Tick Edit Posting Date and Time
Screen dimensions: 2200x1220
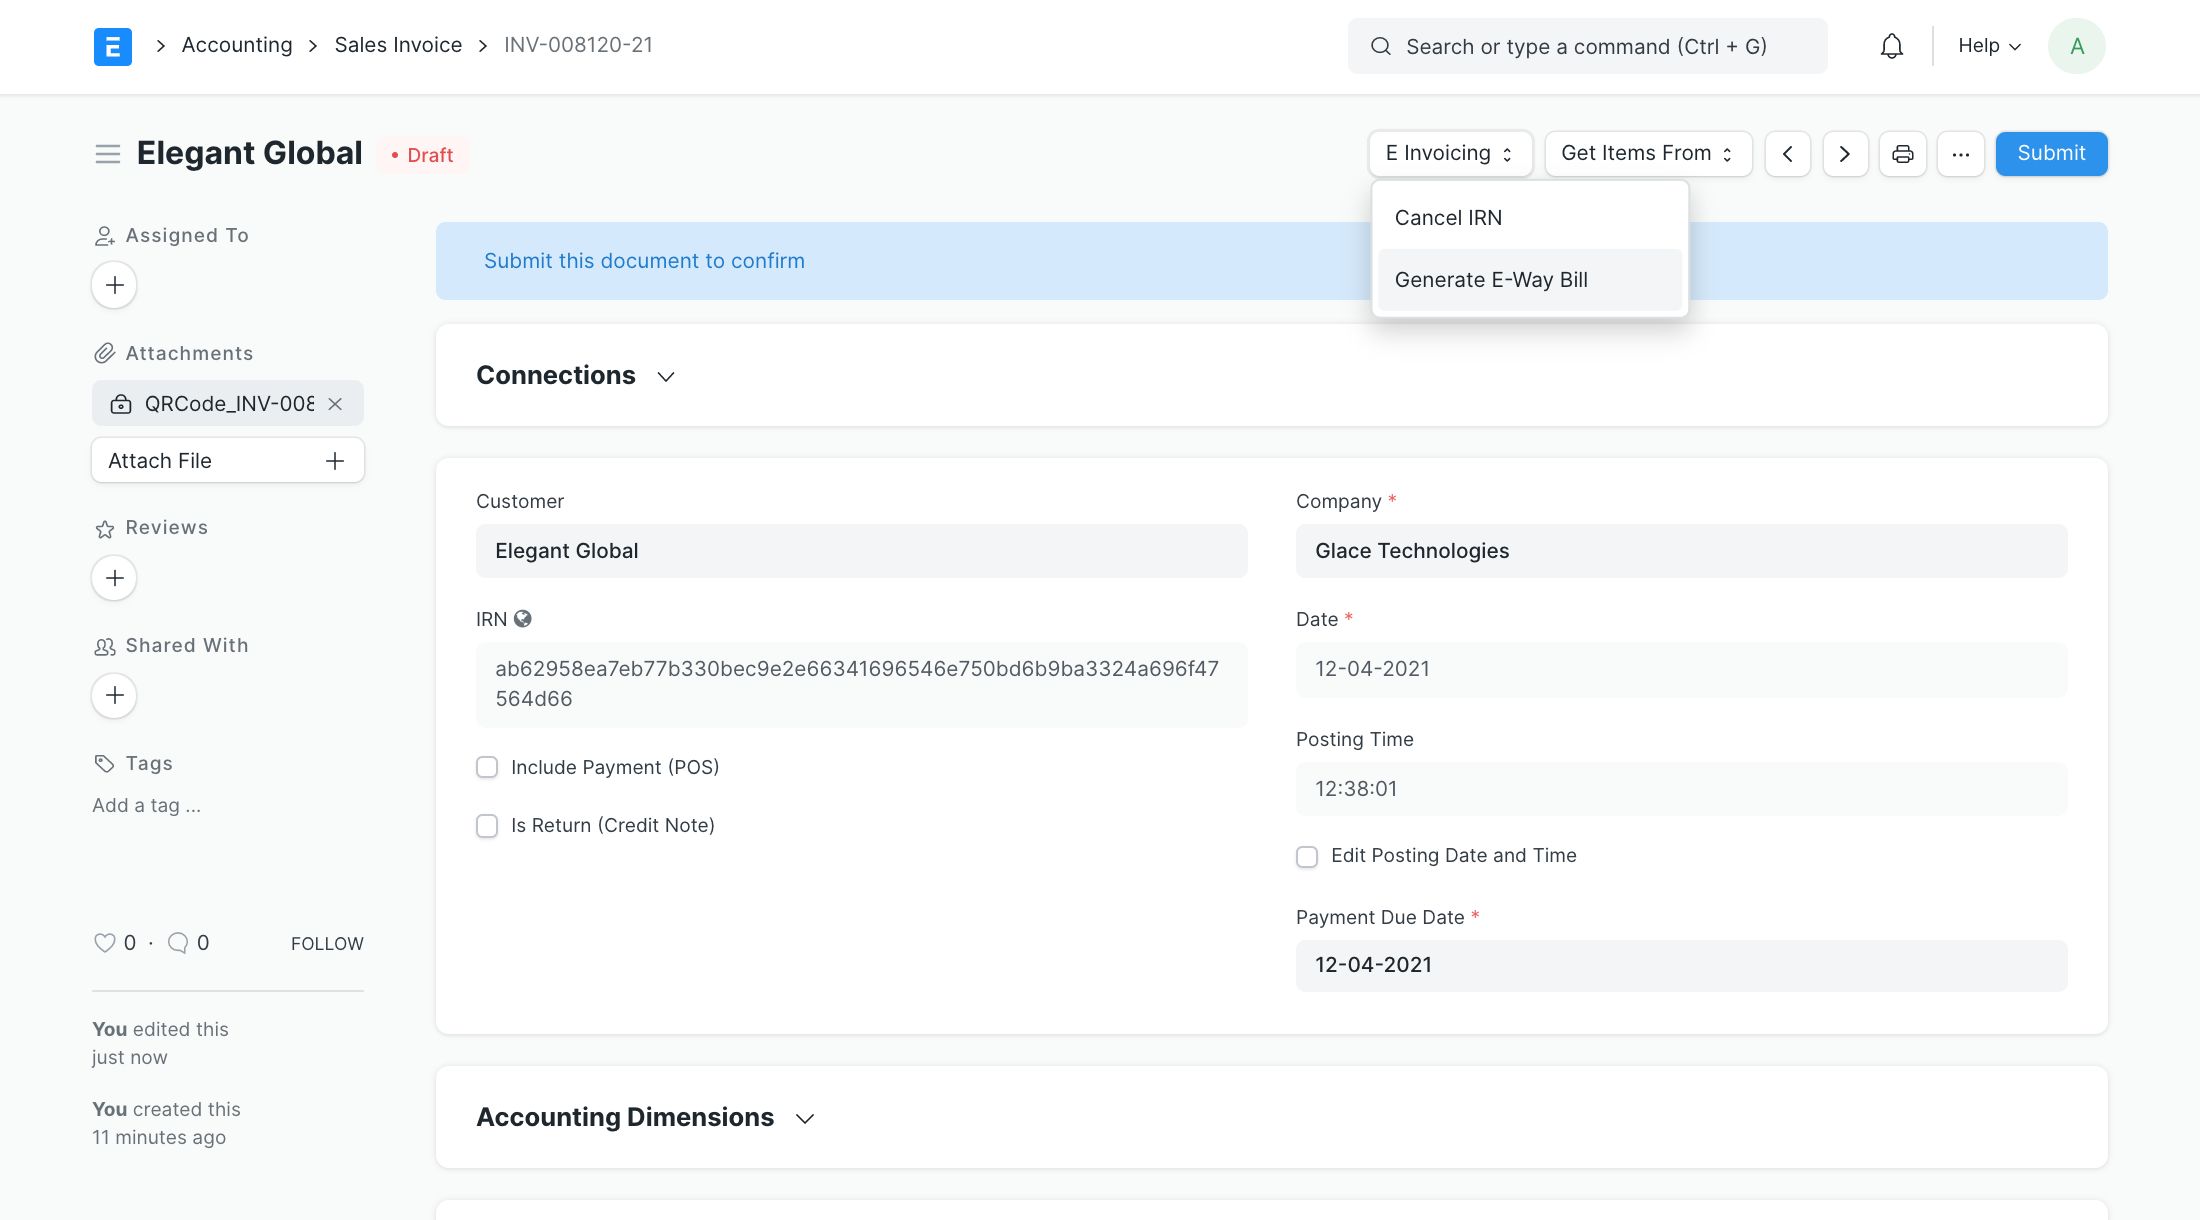pos(1307,856)
